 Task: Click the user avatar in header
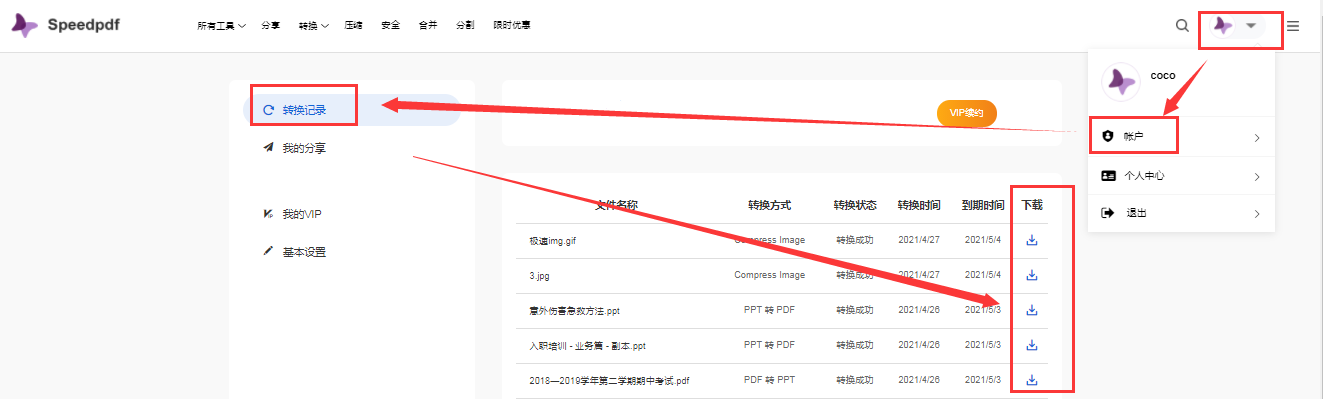click(1222, 25)
